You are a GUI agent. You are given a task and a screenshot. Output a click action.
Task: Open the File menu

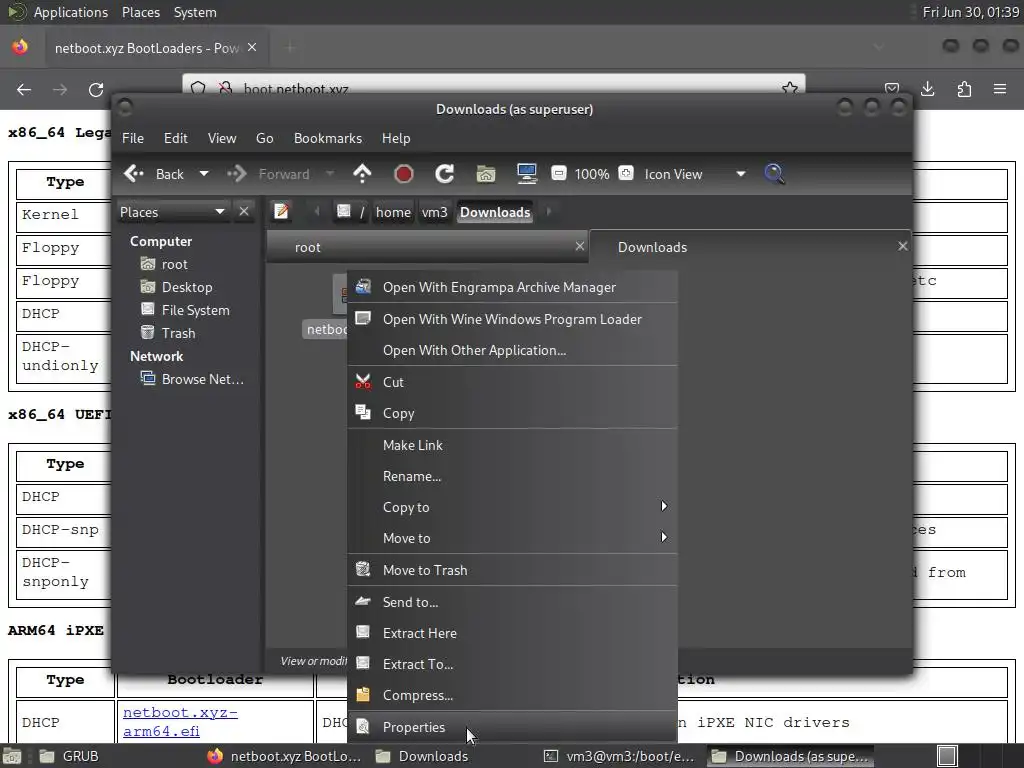coord(133,138)
